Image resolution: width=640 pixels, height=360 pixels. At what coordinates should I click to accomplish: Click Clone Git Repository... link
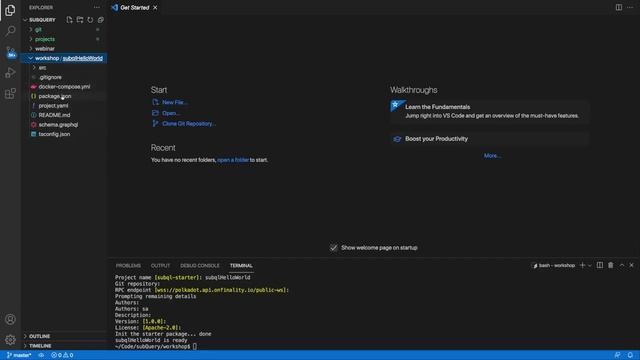click(189, 124)
